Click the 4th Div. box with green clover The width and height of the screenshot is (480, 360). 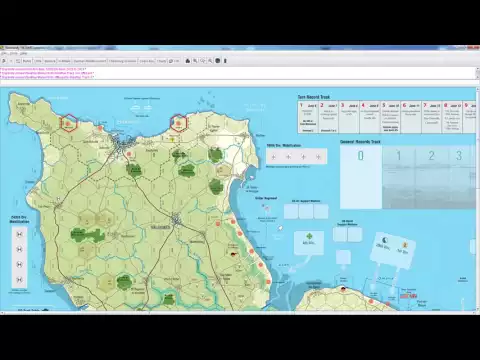309,243
